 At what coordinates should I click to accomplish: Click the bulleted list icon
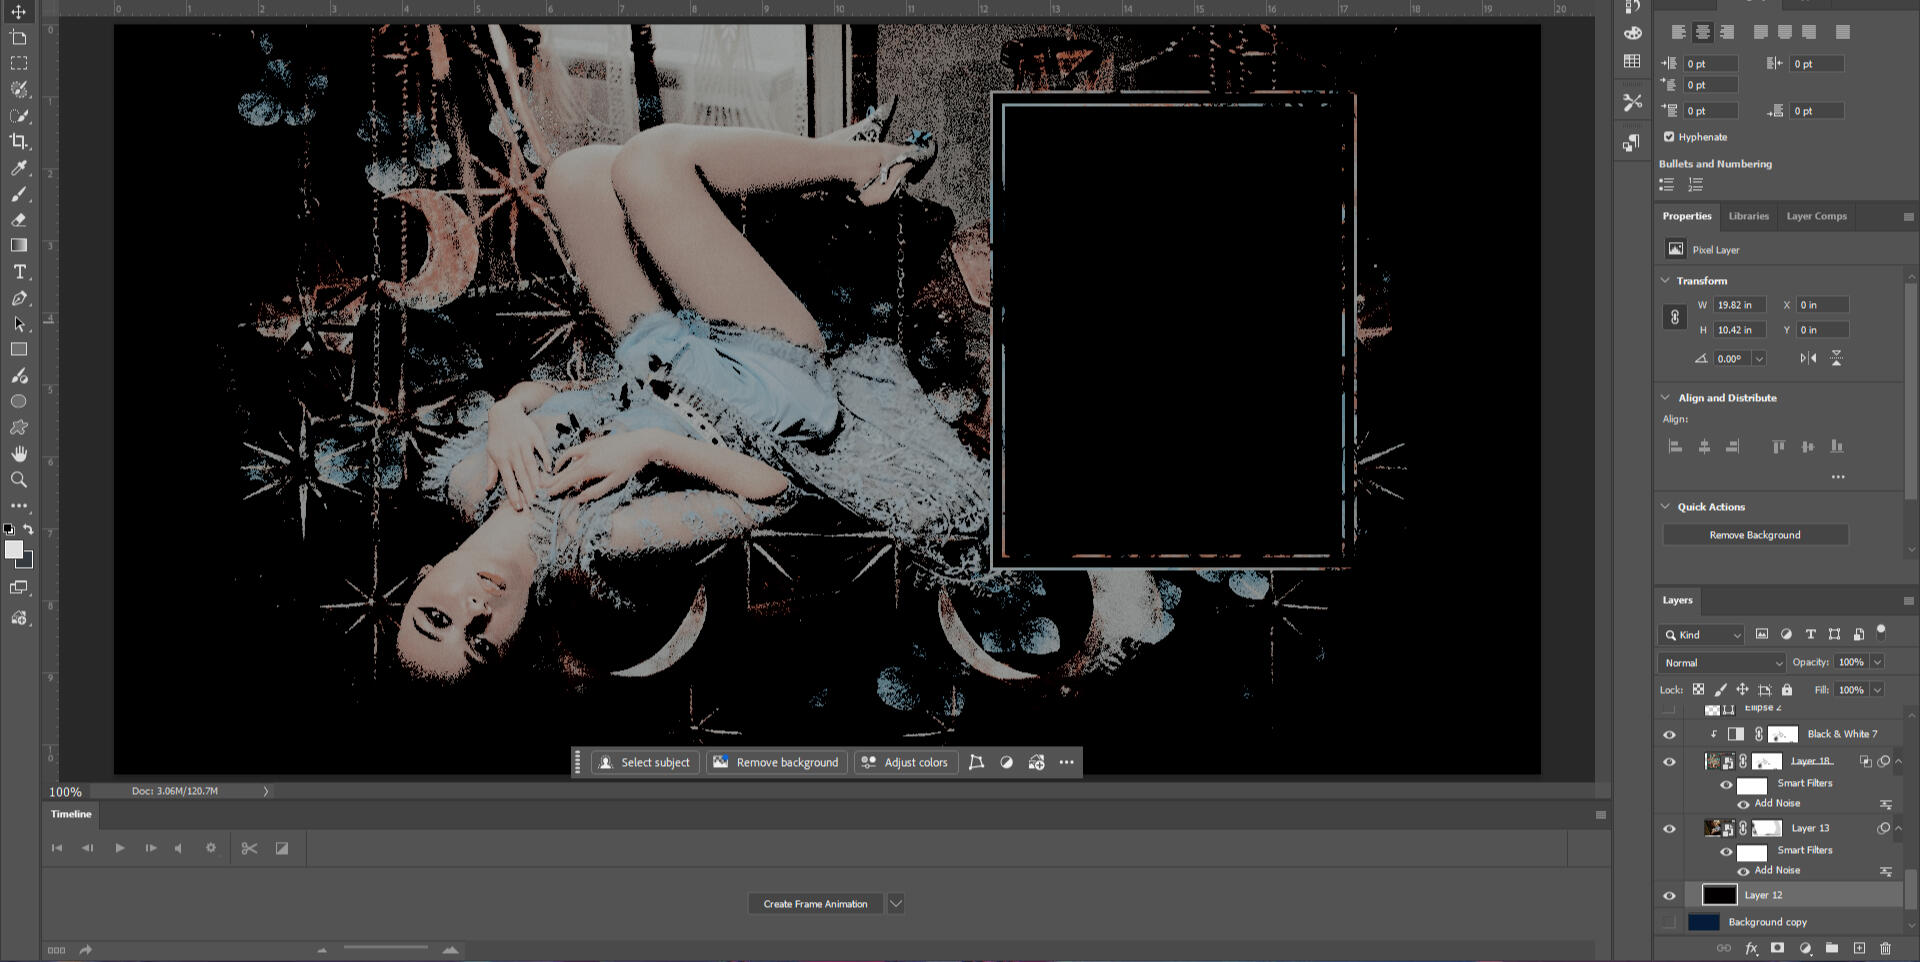click(x=1667, y=185)
